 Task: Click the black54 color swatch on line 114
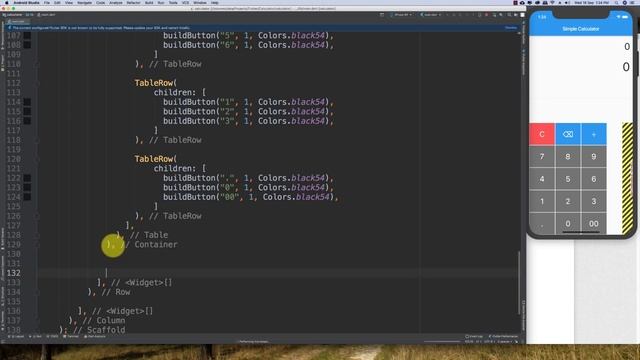tap(27, 102)
